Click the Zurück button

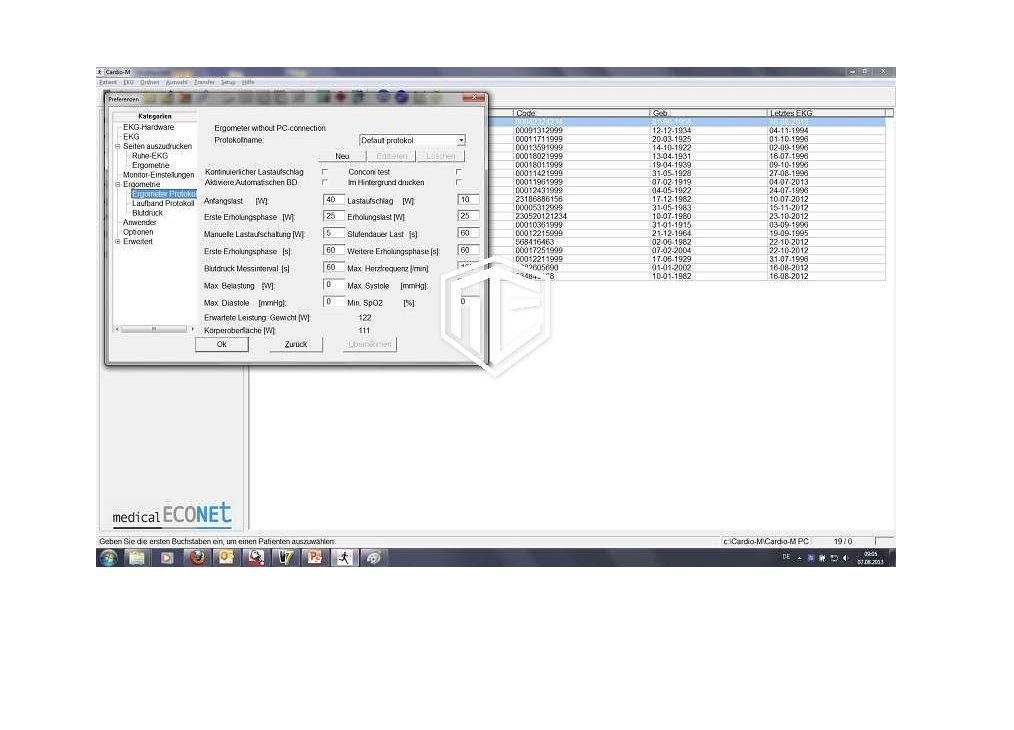[x=296, y=345]
